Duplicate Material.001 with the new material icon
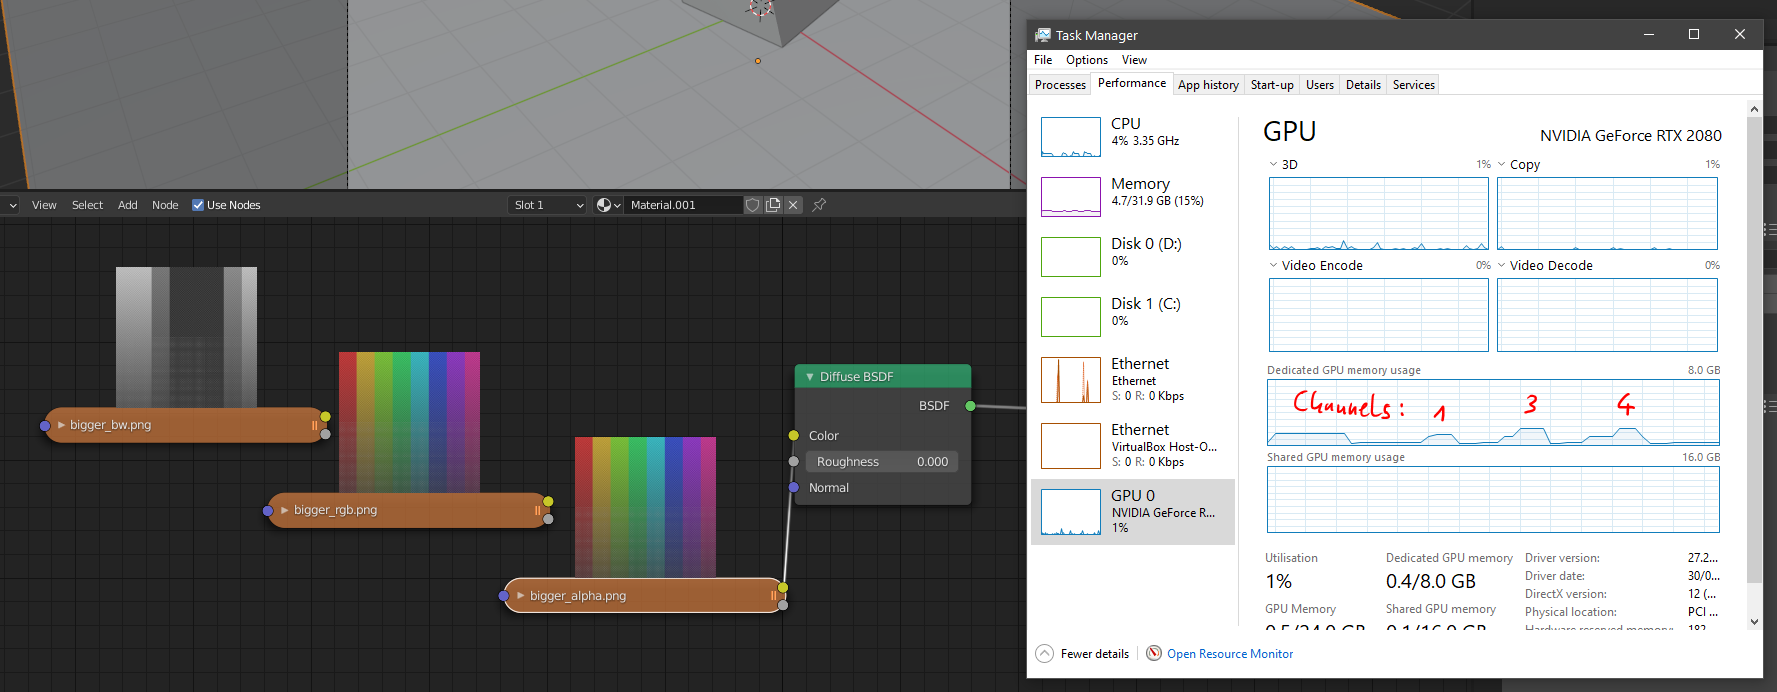 pos(773,205)
